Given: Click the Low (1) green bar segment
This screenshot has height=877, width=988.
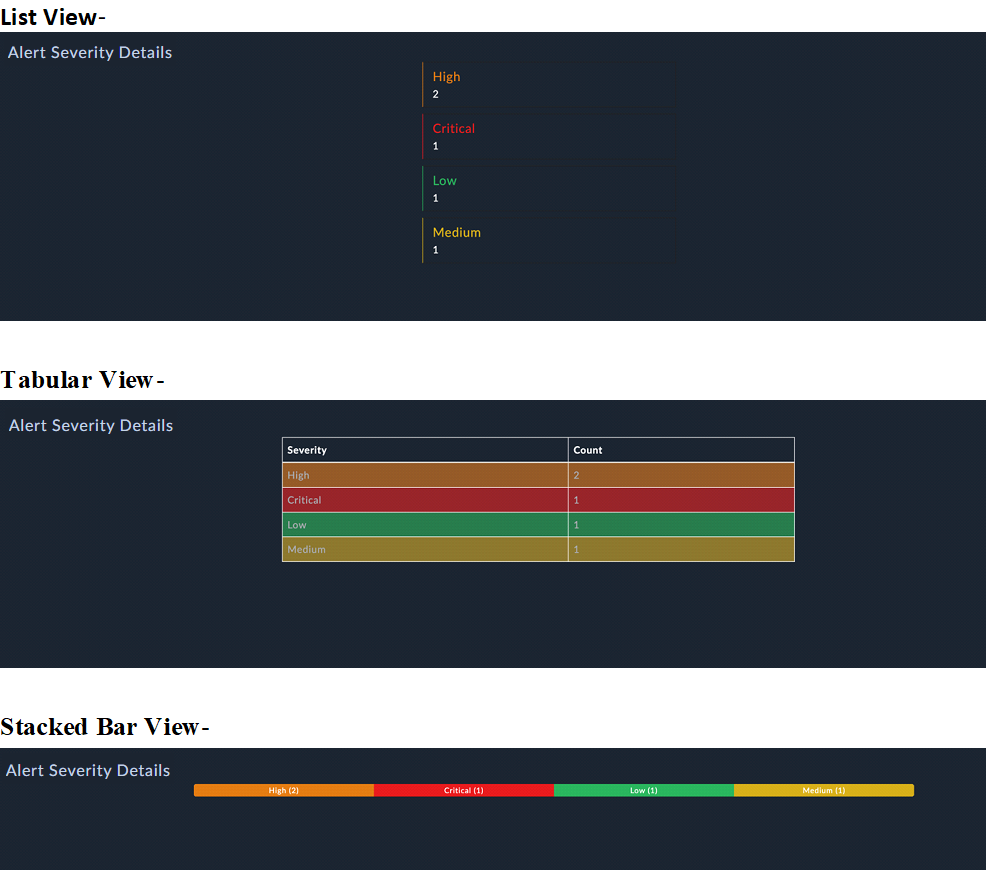Looking at the screenshot, I should coord(644,790).
